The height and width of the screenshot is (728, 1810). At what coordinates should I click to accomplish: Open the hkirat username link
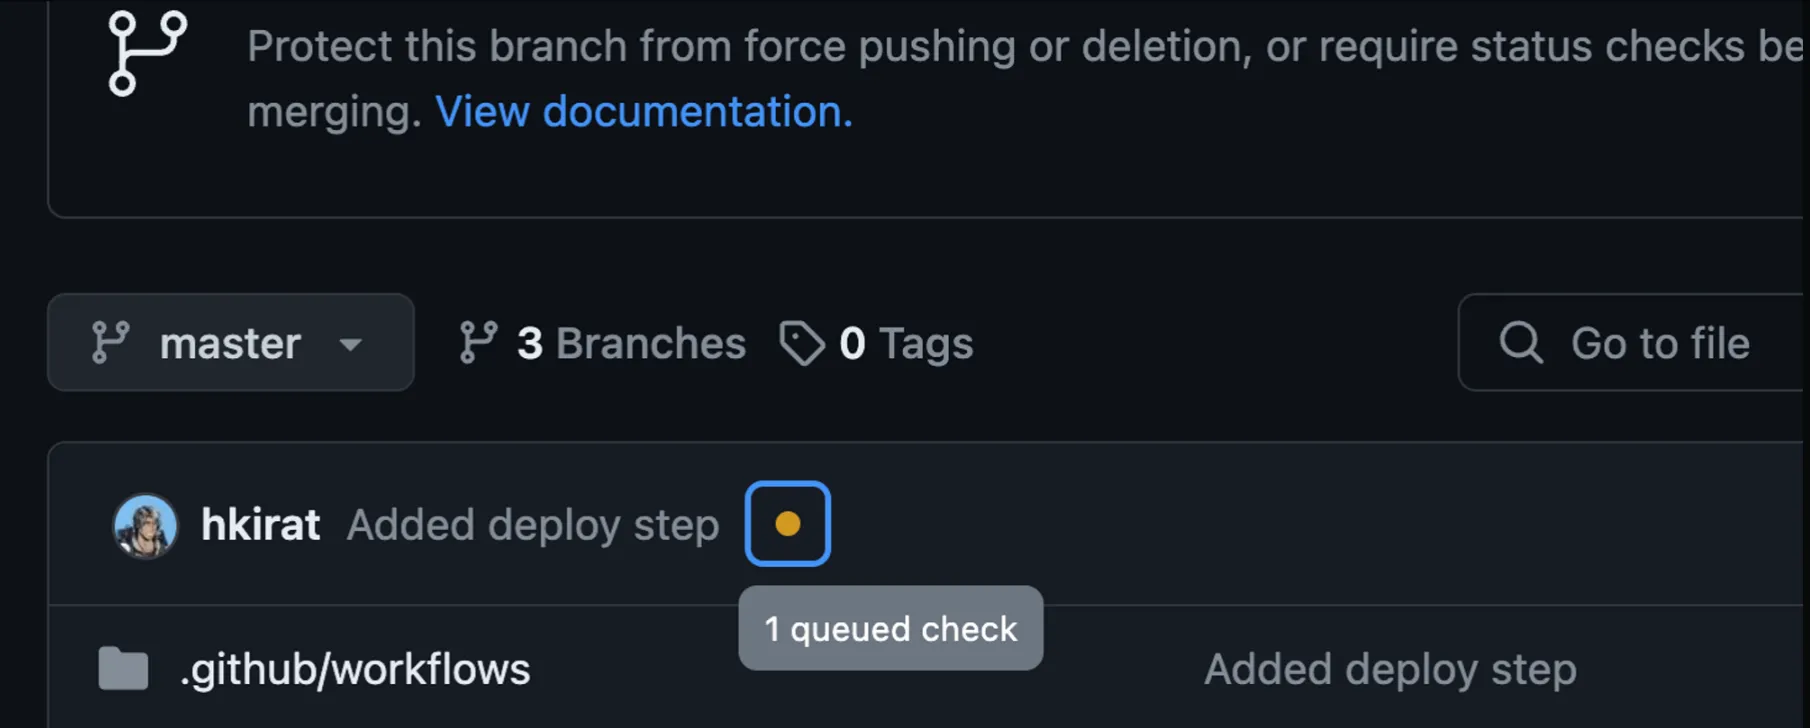tap(260, 525)
